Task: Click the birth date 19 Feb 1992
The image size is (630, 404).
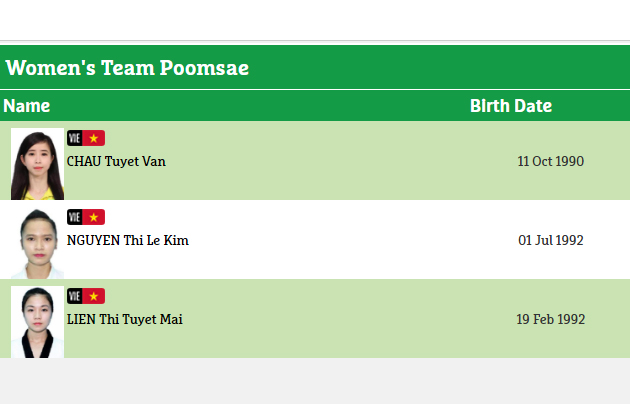Action: pyautogui.click(x=550, y=320)
